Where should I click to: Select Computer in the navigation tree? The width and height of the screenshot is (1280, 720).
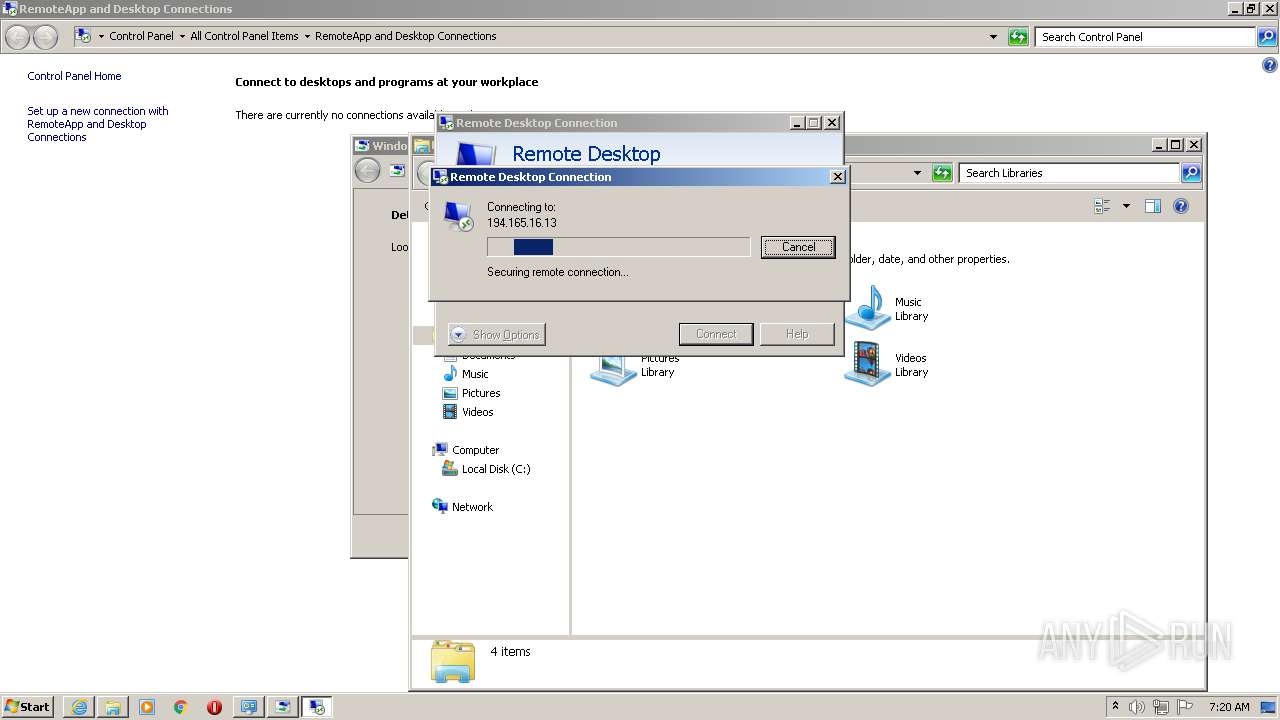pyautogui.click(x=466, y=450)
